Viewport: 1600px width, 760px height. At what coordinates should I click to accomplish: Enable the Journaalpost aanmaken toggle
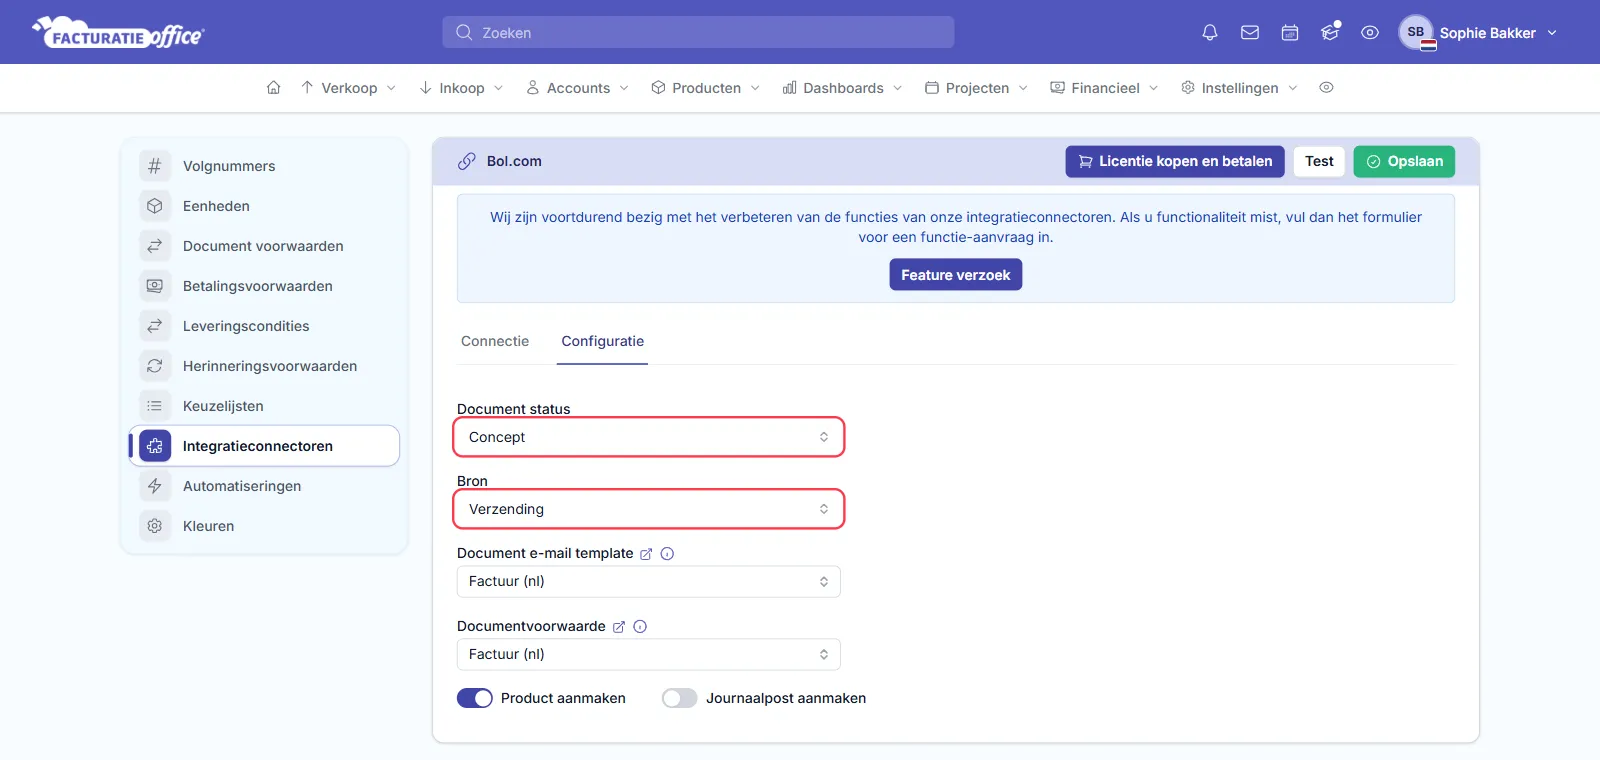(680, 698)
